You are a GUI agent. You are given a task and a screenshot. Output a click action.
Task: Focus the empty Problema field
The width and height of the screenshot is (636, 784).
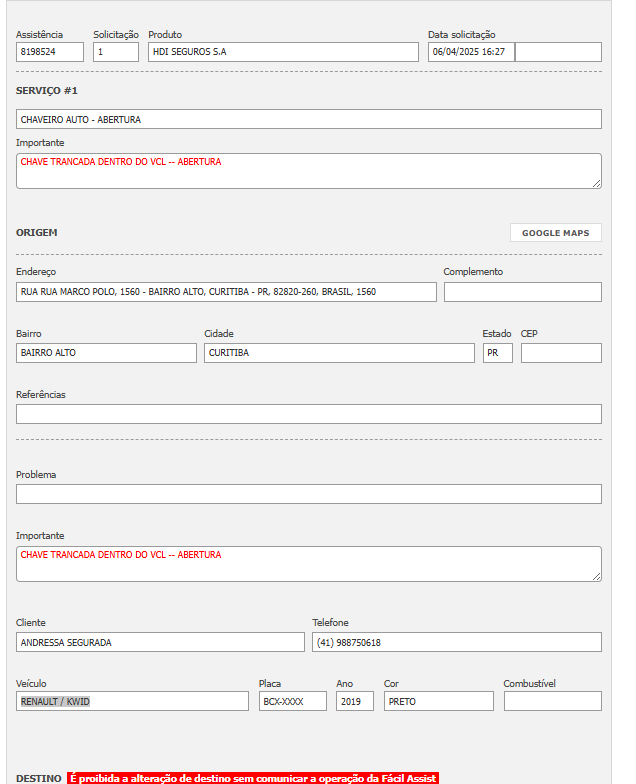[x=309, y=494]
